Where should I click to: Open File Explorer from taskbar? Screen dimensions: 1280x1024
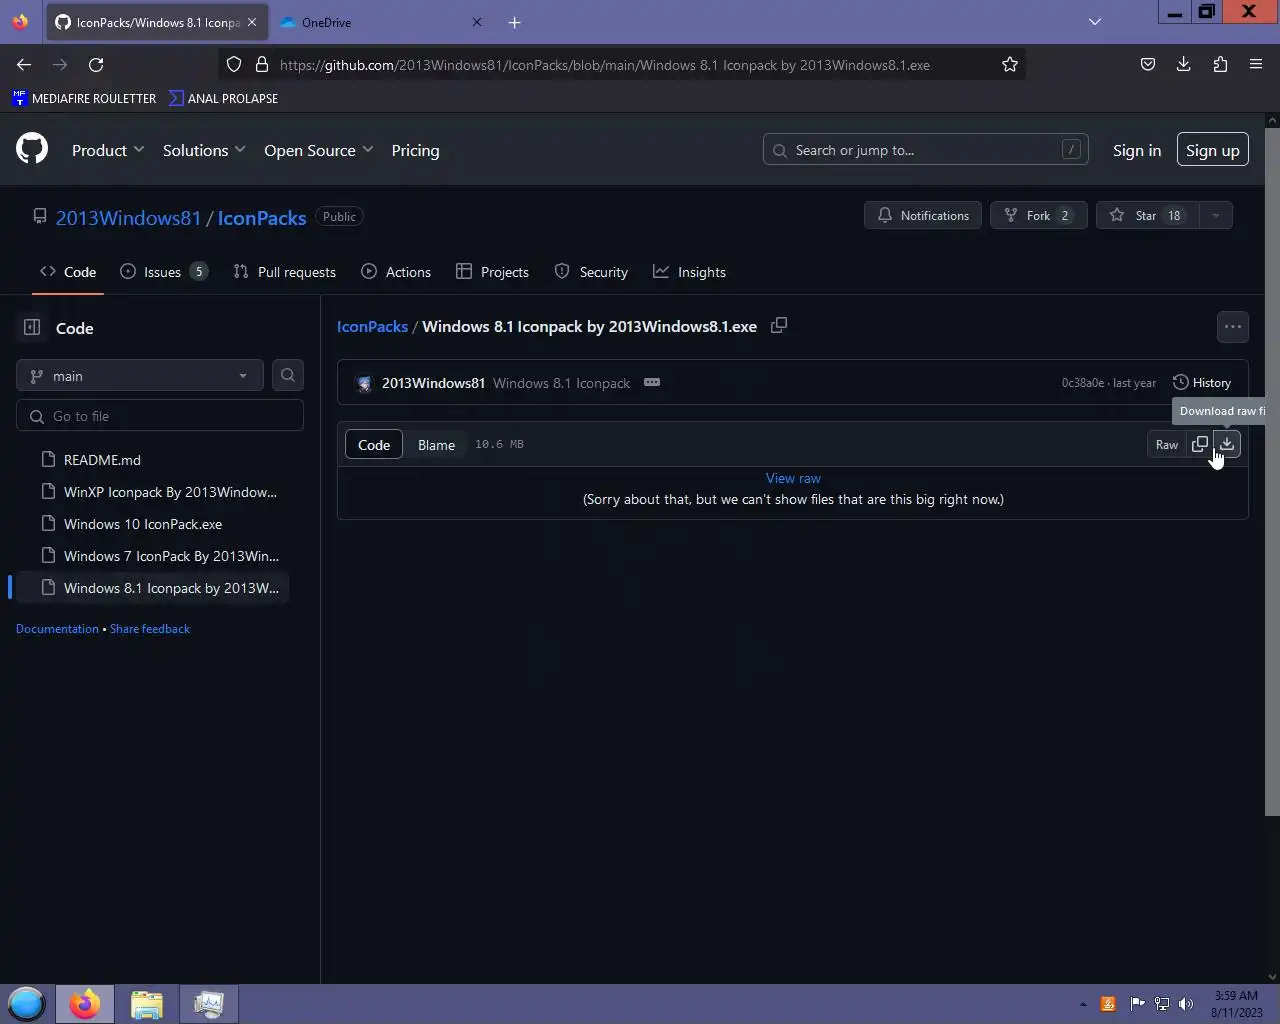point(147,1004)
